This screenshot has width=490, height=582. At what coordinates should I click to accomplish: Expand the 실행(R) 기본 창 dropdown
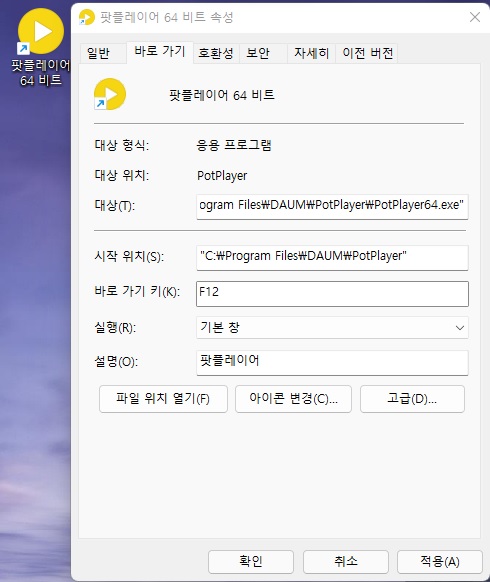[332, 327]
